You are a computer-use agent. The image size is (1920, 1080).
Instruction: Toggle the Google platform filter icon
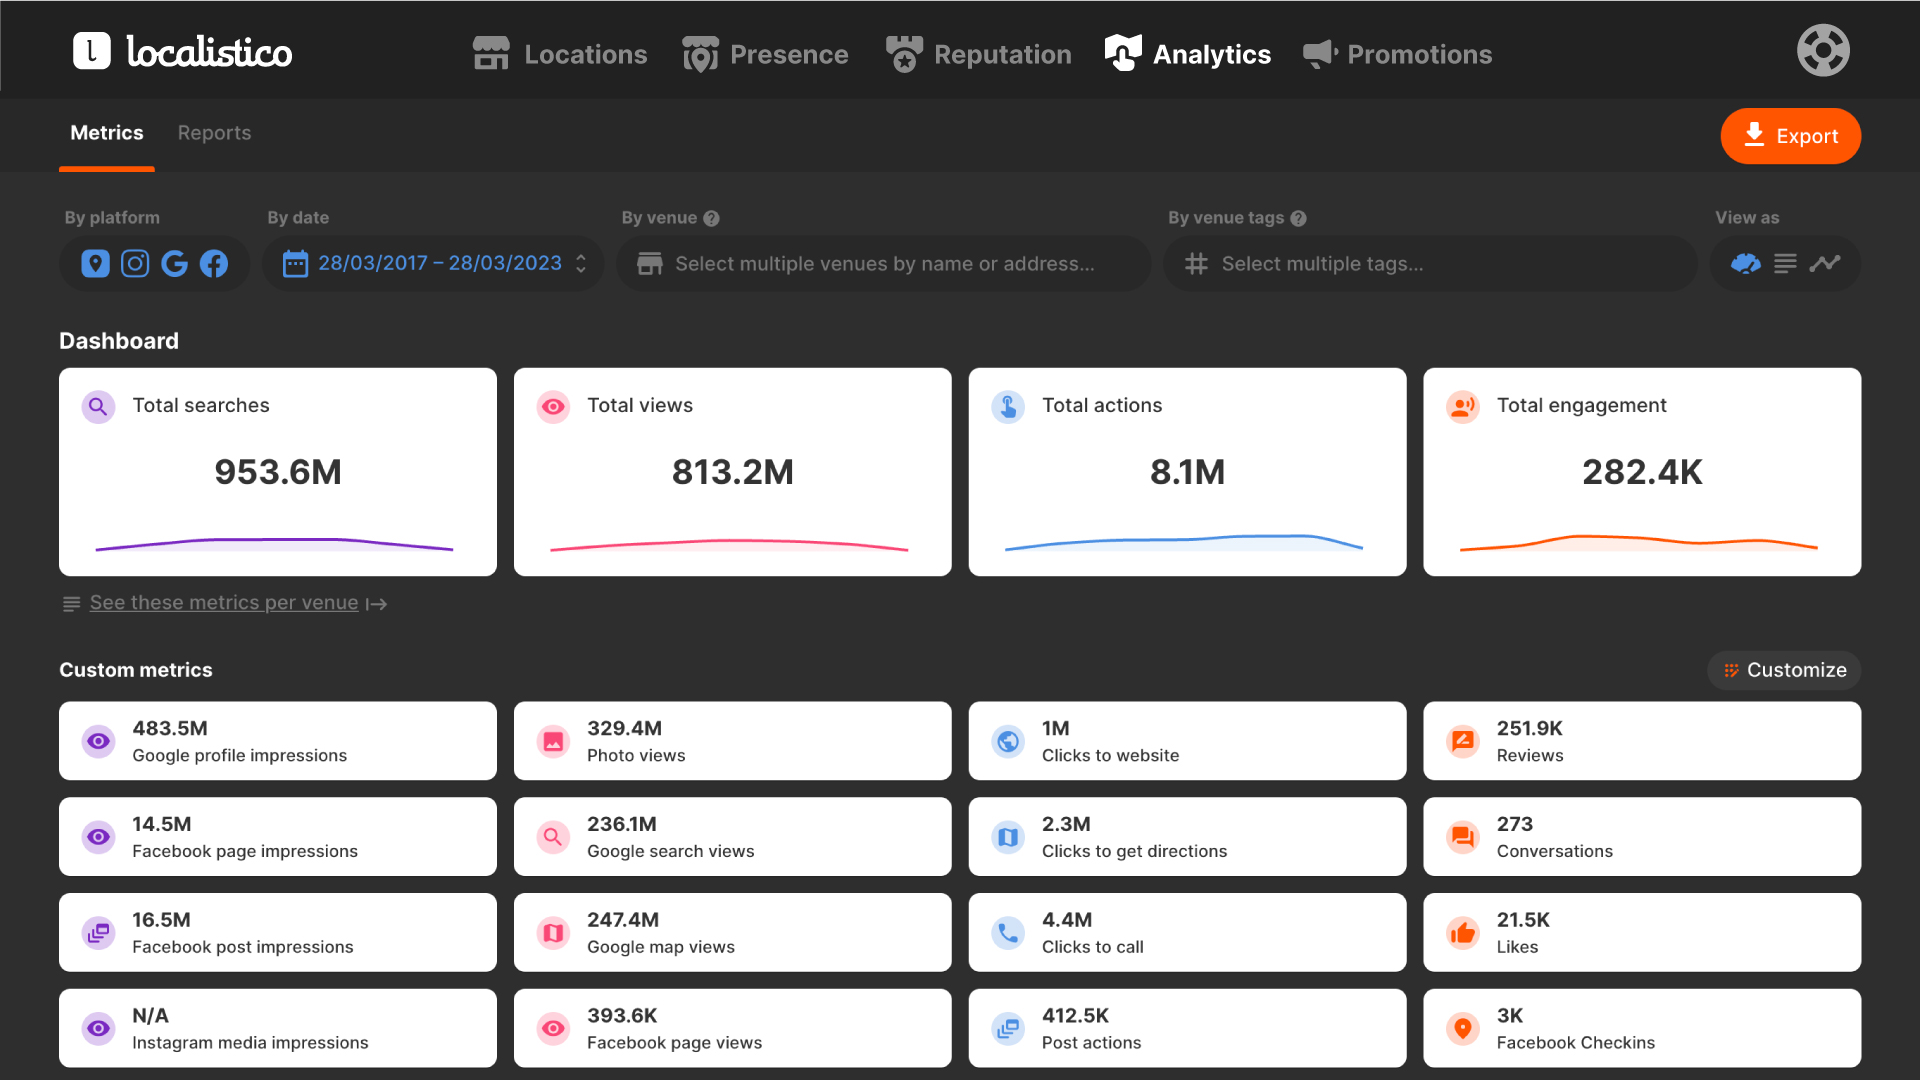point(174,263)
